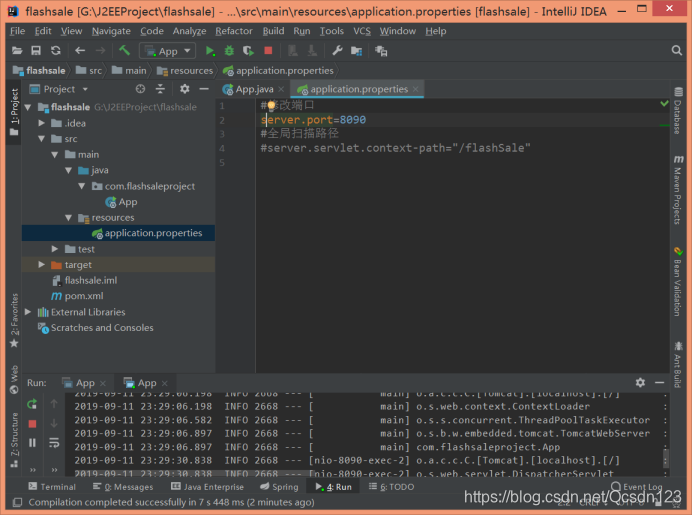692x516 pixels.
Task: Click the intention lightbulb in editor
Action: click(x=271, y=105)
